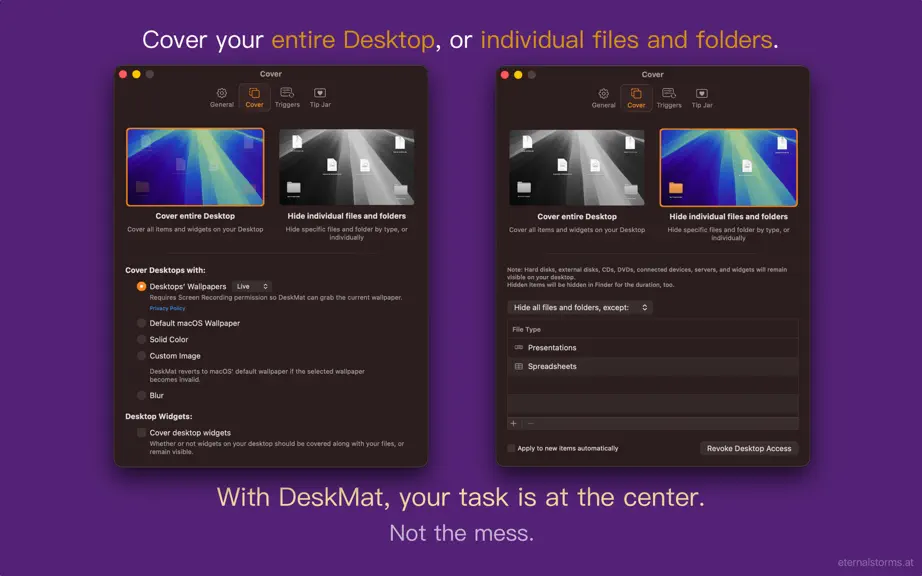
Task: Select Cover entire Desktop thumbnail, left window
Action: (x=195, y=167)
